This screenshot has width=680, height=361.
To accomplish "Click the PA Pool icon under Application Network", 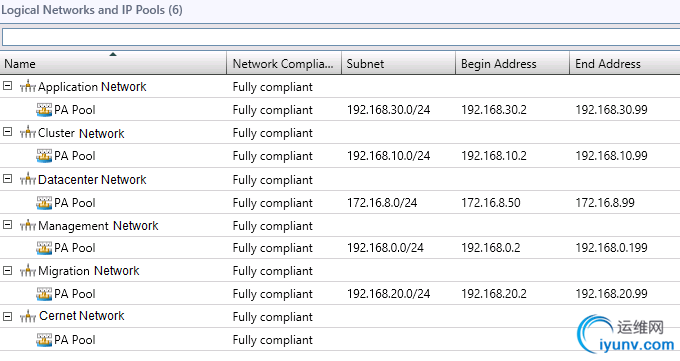I will tap(44, 110).
